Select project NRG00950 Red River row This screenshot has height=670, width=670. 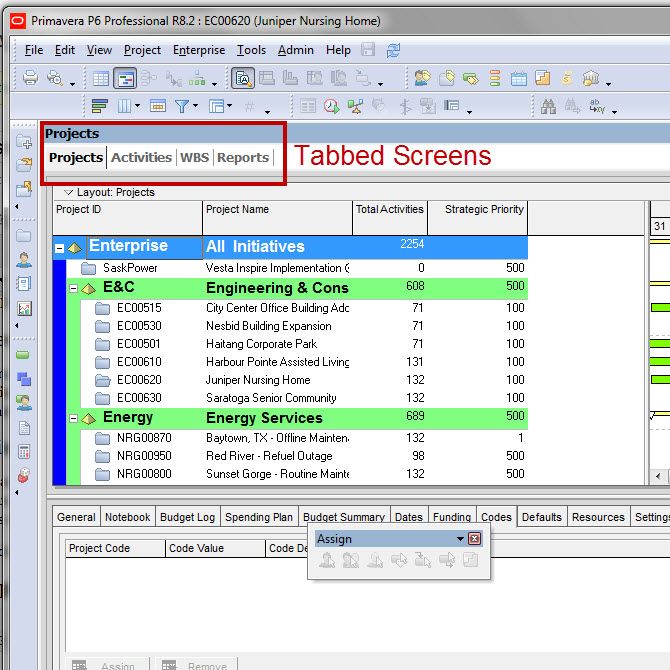tap(291, 456)
